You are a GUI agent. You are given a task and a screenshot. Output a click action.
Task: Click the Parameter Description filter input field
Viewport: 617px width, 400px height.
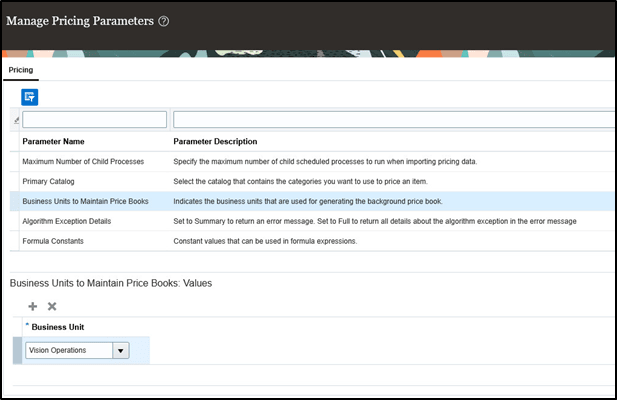click(393, 120)
